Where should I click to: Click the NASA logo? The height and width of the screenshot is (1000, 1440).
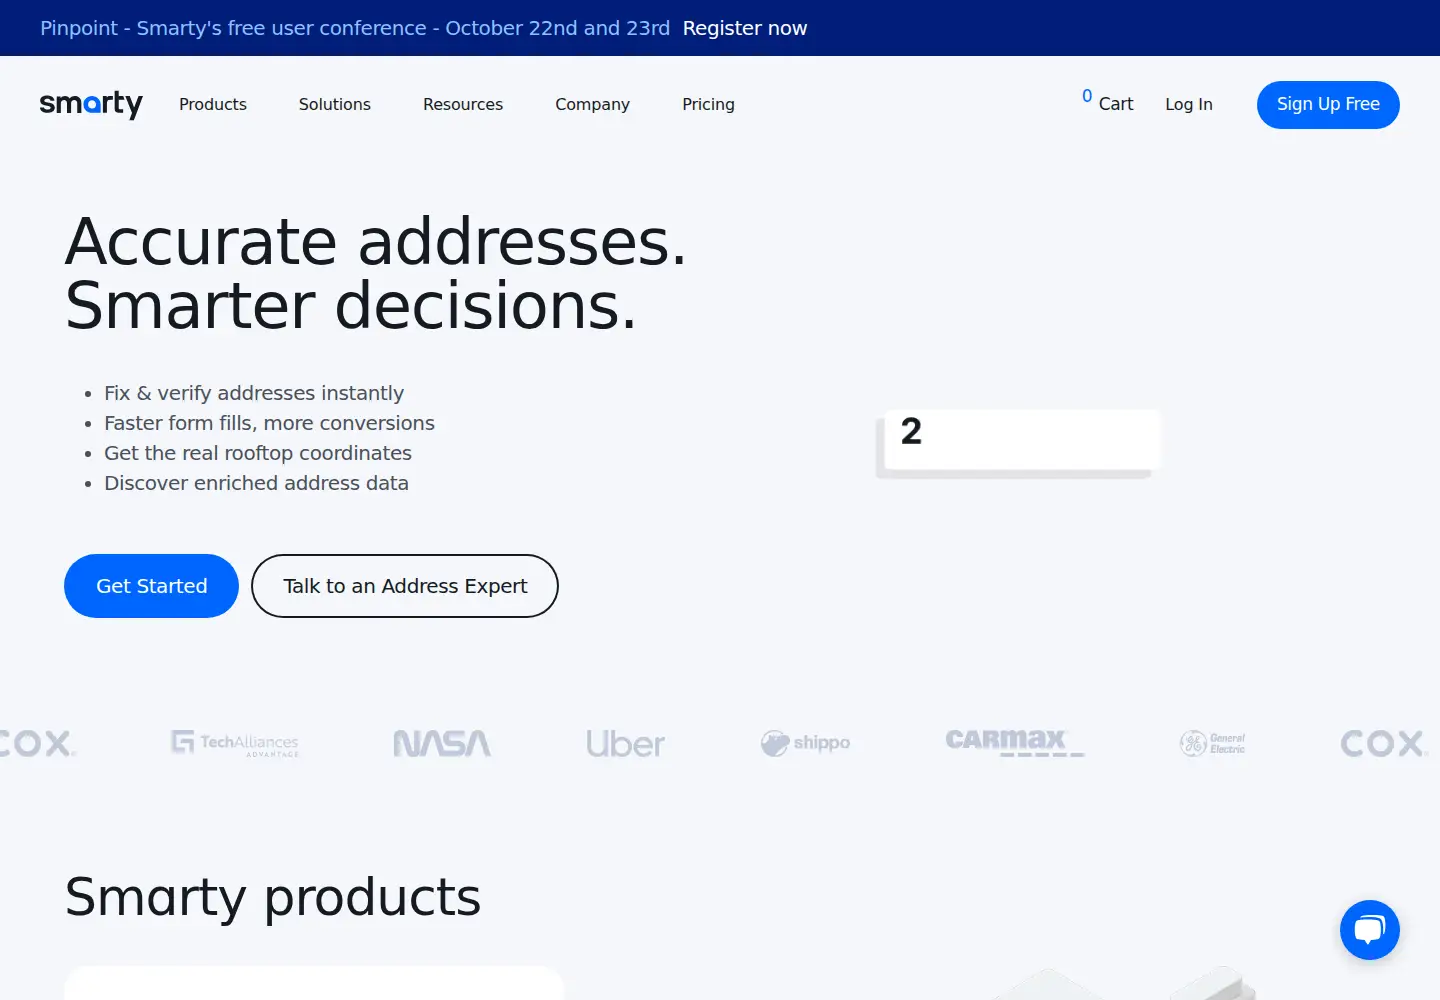point(442,743)
